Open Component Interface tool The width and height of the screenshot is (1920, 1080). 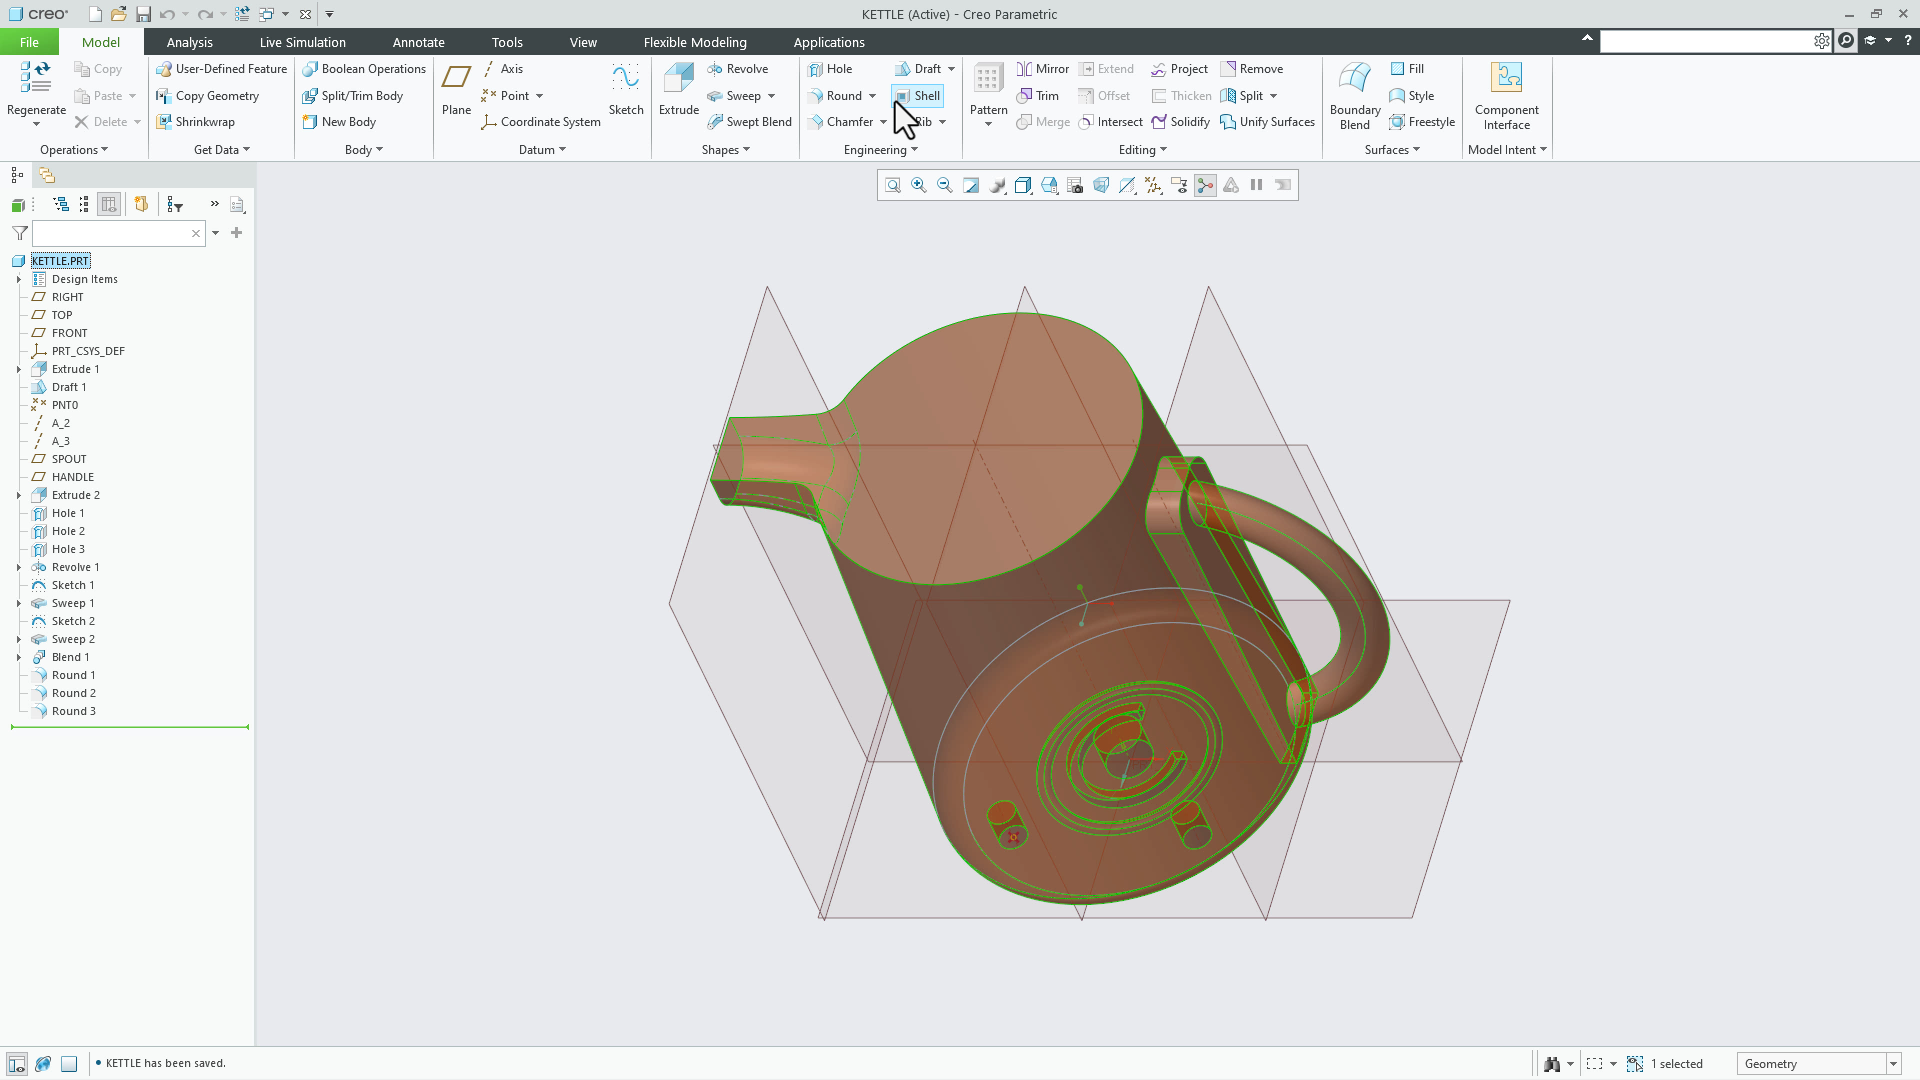click(x=1506, y=95)
